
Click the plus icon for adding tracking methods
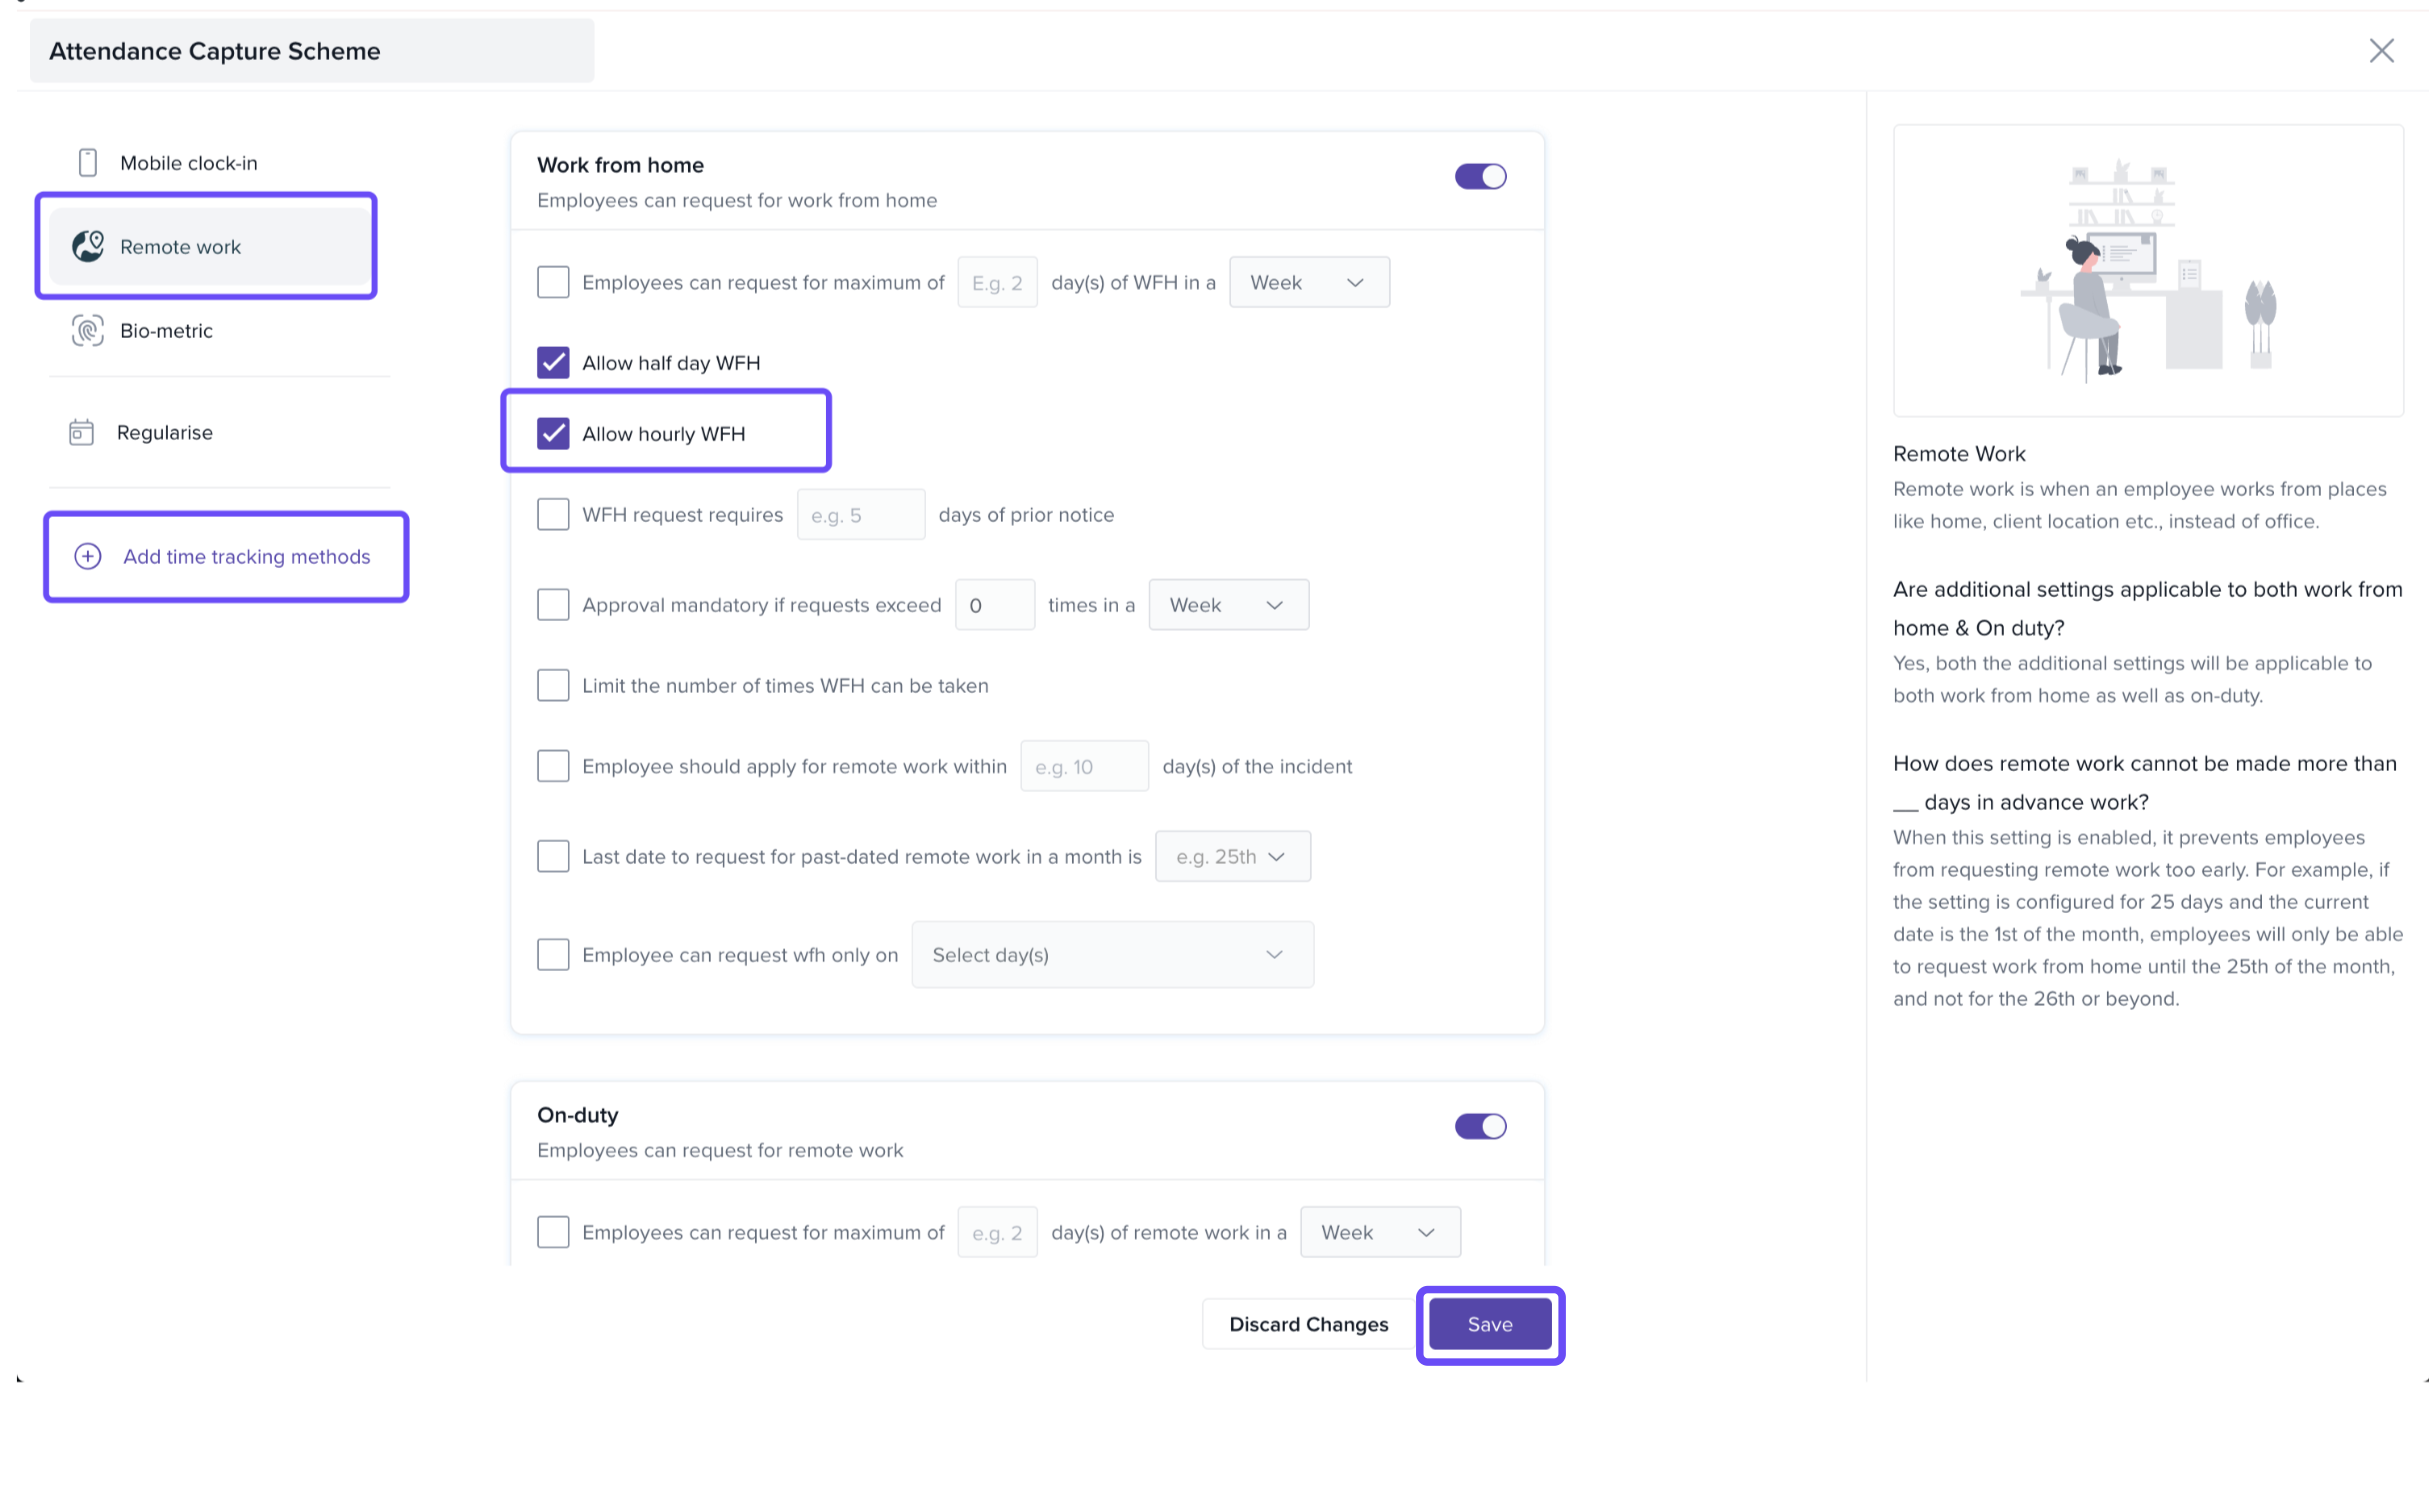(88, 556)
